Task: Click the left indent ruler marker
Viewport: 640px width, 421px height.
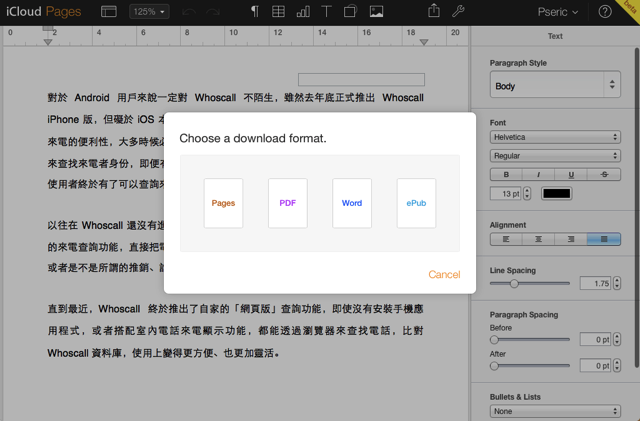Action: [x=48, y=42]
